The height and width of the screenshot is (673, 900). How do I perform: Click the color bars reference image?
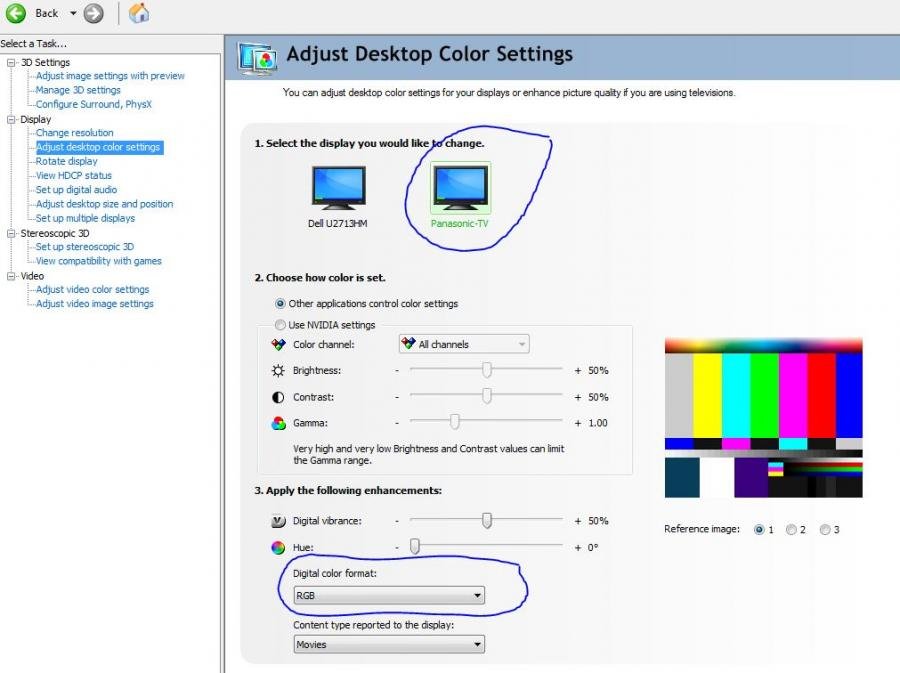763,418
